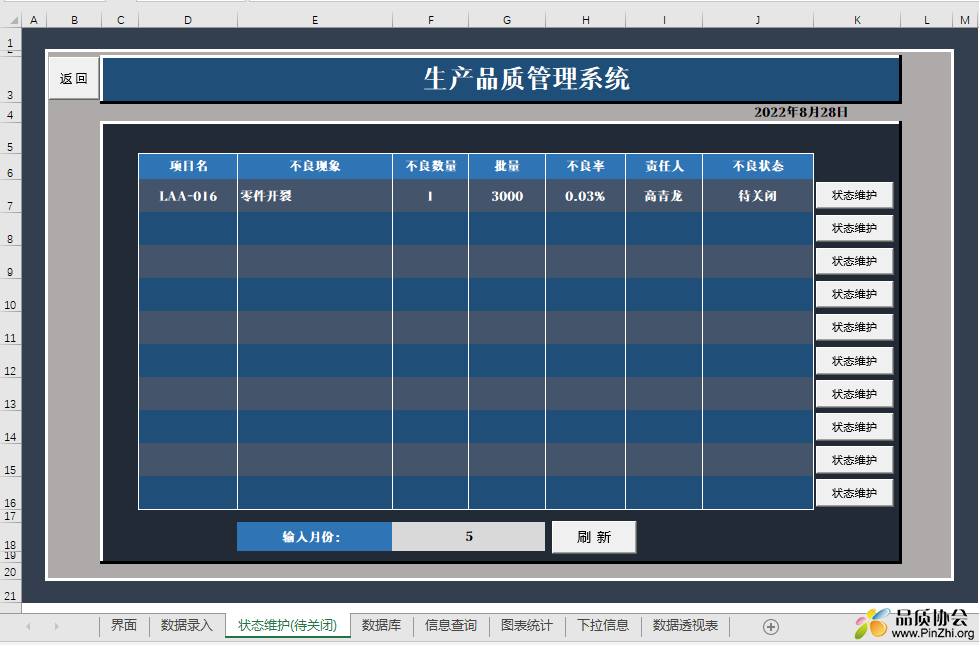The image size is (979, 645).
Task: Switch to the 数据录入 sheet tab
Action: [x=187, y=625]
